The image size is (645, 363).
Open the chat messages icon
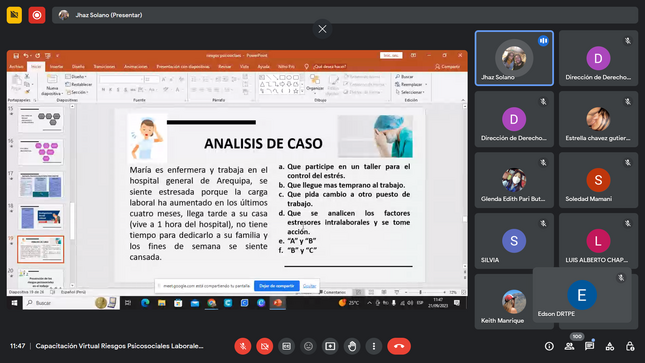589,347
